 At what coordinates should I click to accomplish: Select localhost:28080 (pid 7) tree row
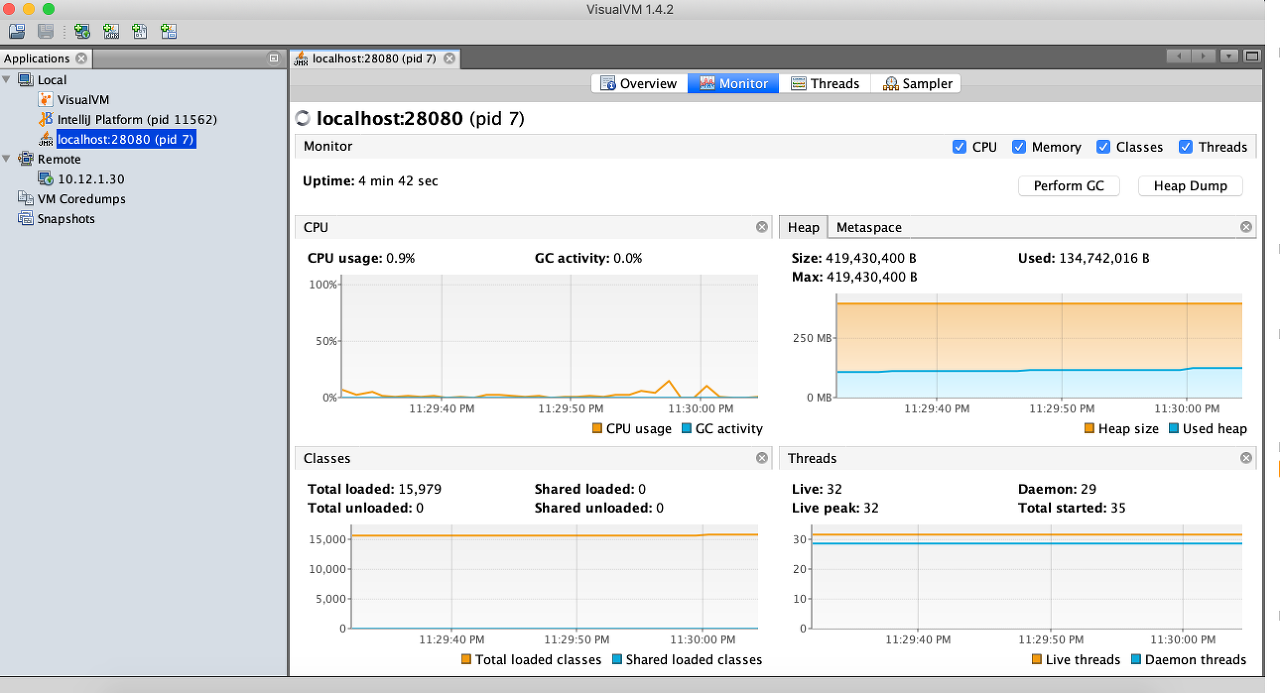[126, 139]
